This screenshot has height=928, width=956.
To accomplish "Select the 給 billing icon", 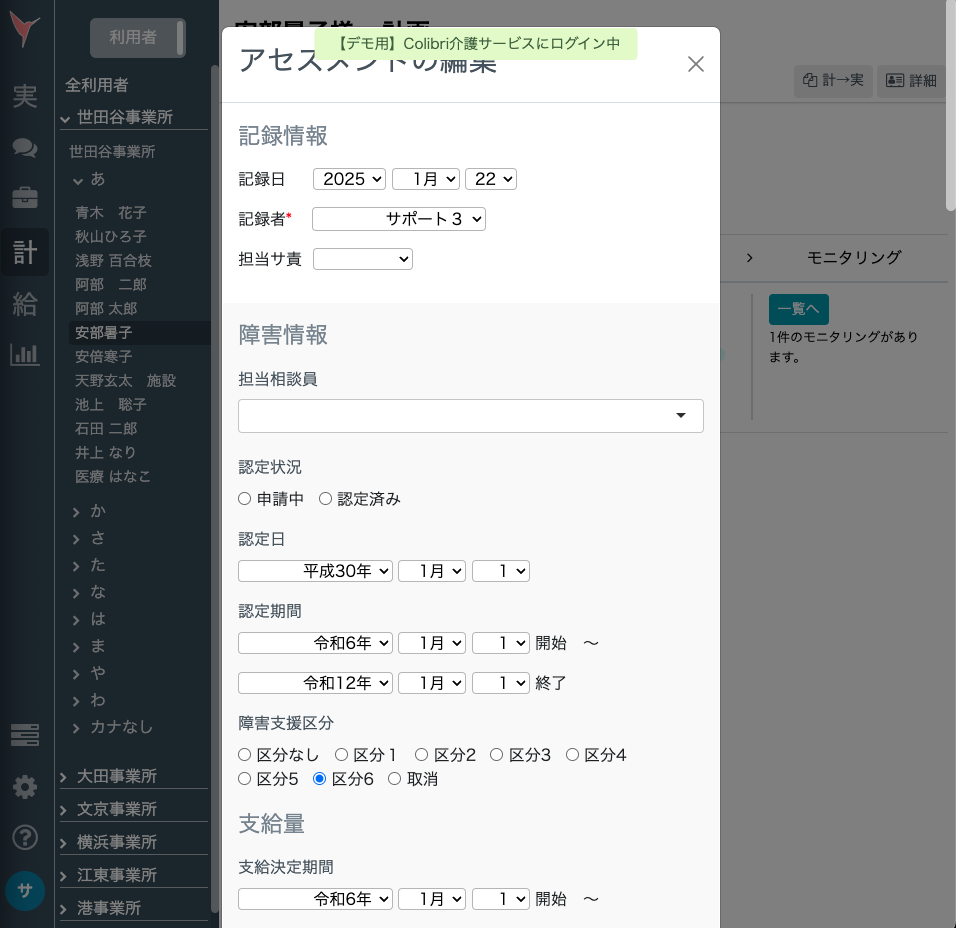I will (25, 305).
